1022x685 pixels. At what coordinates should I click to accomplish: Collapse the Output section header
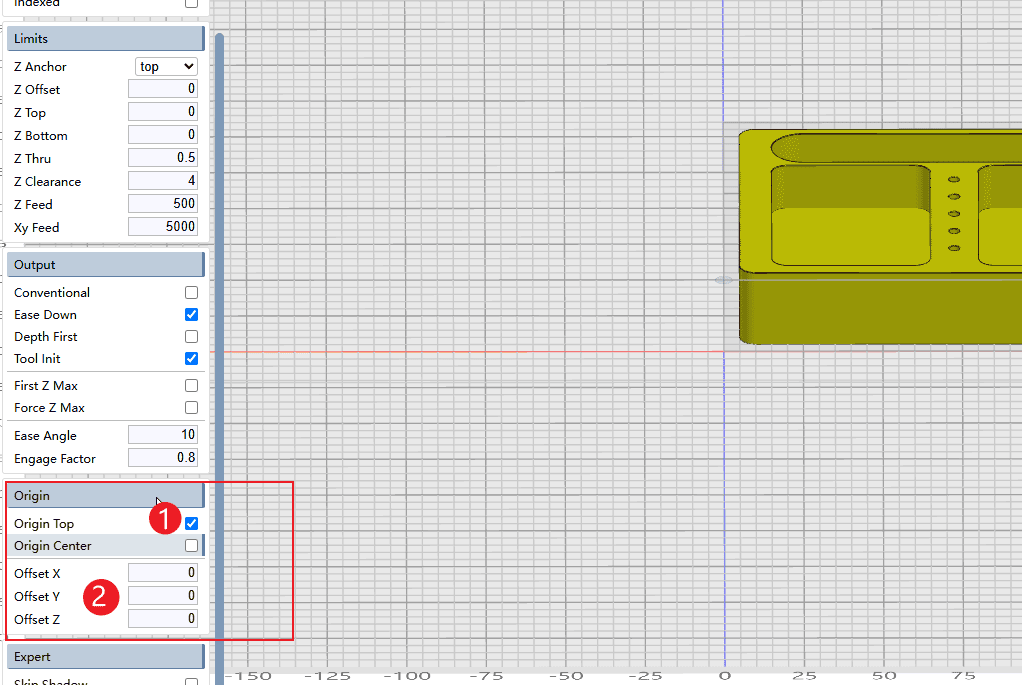105,265
